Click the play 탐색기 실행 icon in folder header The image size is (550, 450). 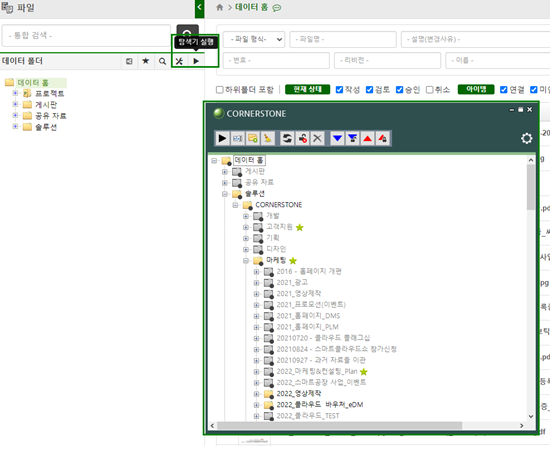point(196,61)
